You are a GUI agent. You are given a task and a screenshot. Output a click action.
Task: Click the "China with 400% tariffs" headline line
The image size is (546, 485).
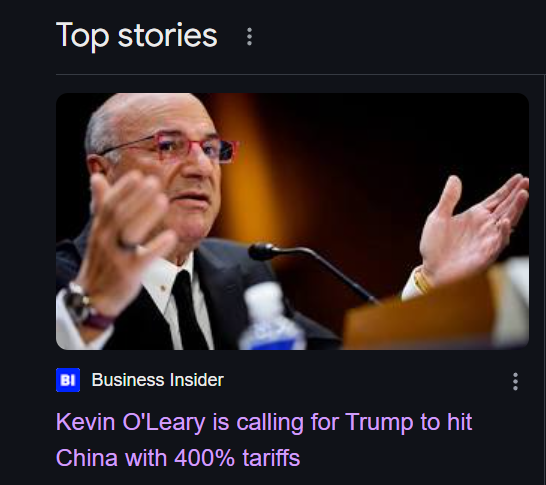point(178,457)
